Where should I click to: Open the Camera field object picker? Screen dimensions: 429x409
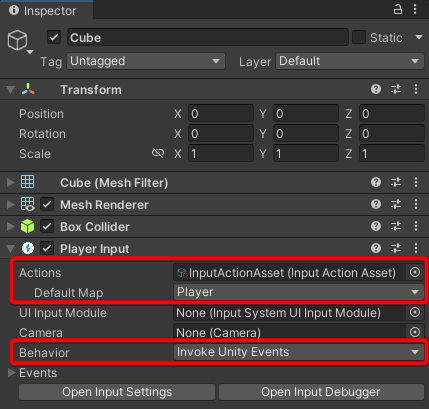coord(415,332)
